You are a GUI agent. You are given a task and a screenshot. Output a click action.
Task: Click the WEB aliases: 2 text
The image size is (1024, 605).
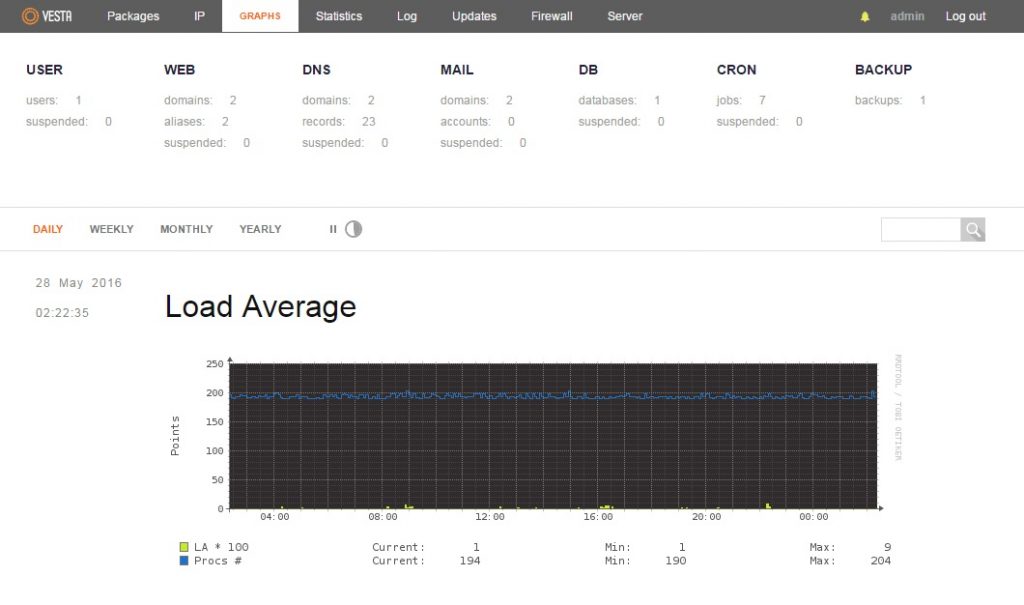point(196,122)
